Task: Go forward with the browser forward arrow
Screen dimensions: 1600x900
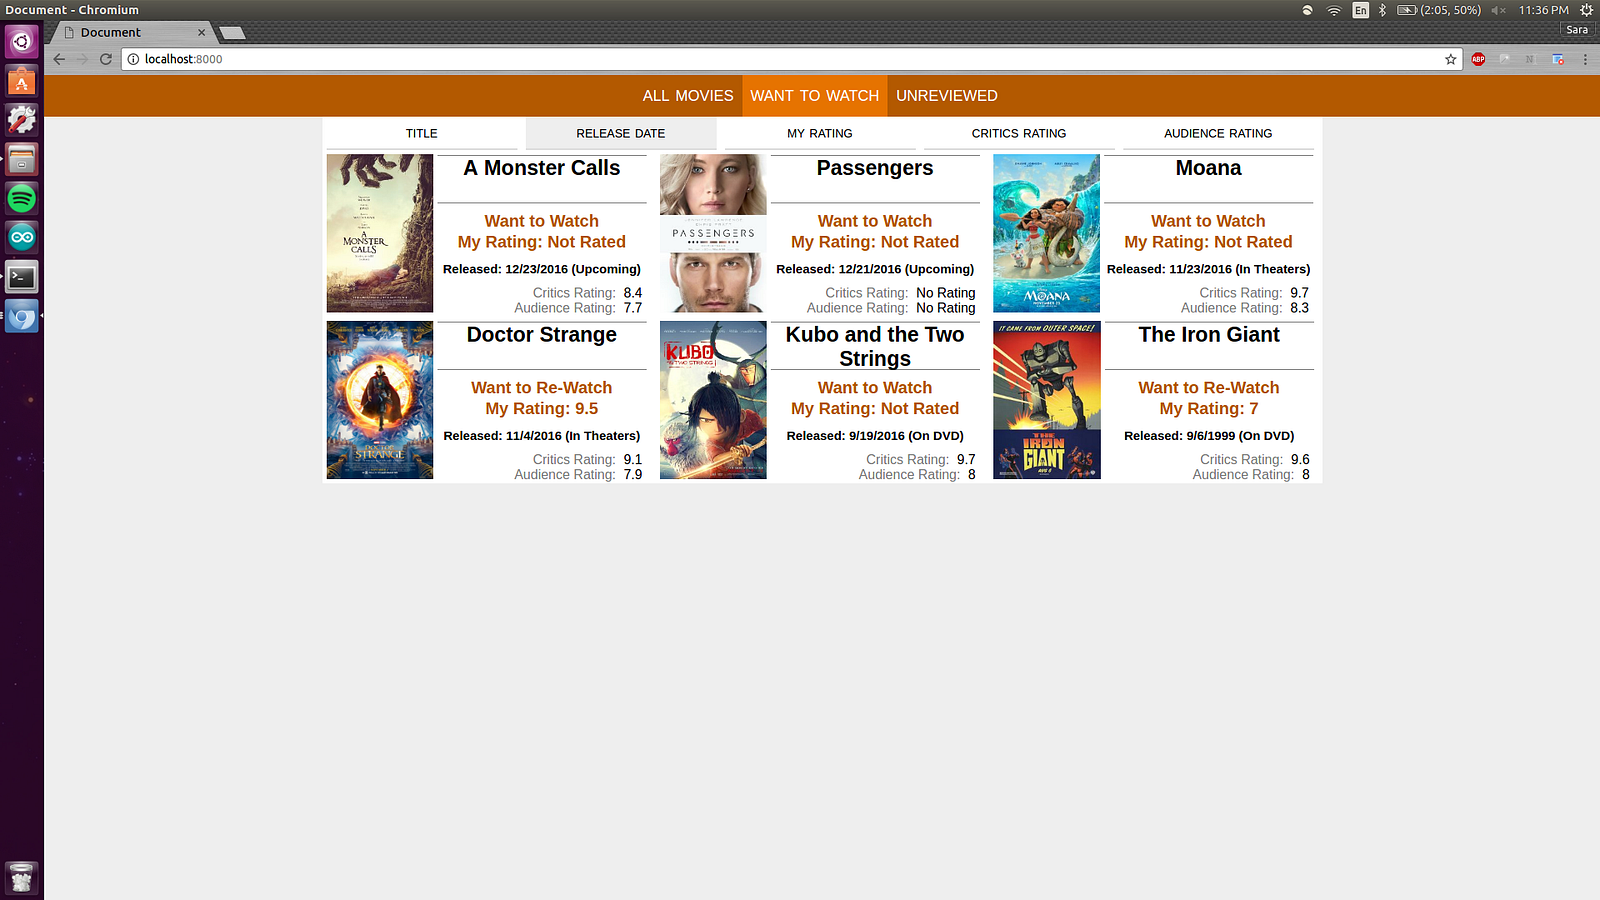Action: (x=82, y=59)
